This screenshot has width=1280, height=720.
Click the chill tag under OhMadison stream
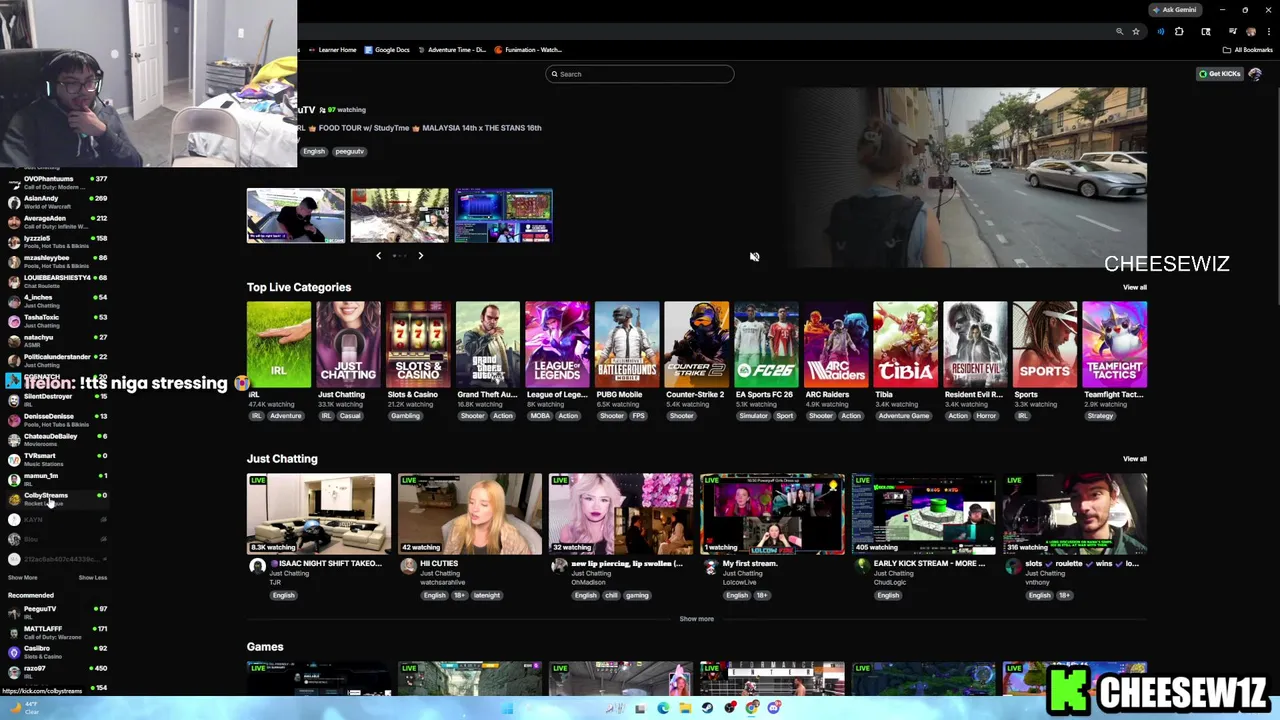pyautogui.click(x=611, y=596)
